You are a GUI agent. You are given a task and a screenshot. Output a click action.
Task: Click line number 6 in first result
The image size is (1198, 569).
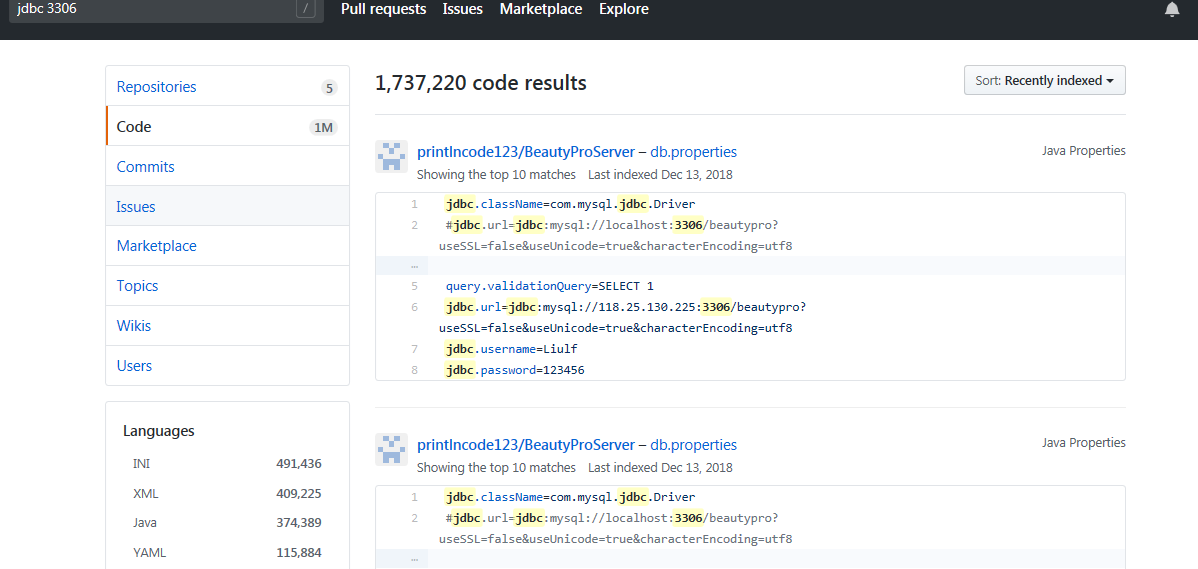click(x=414, y=307)
